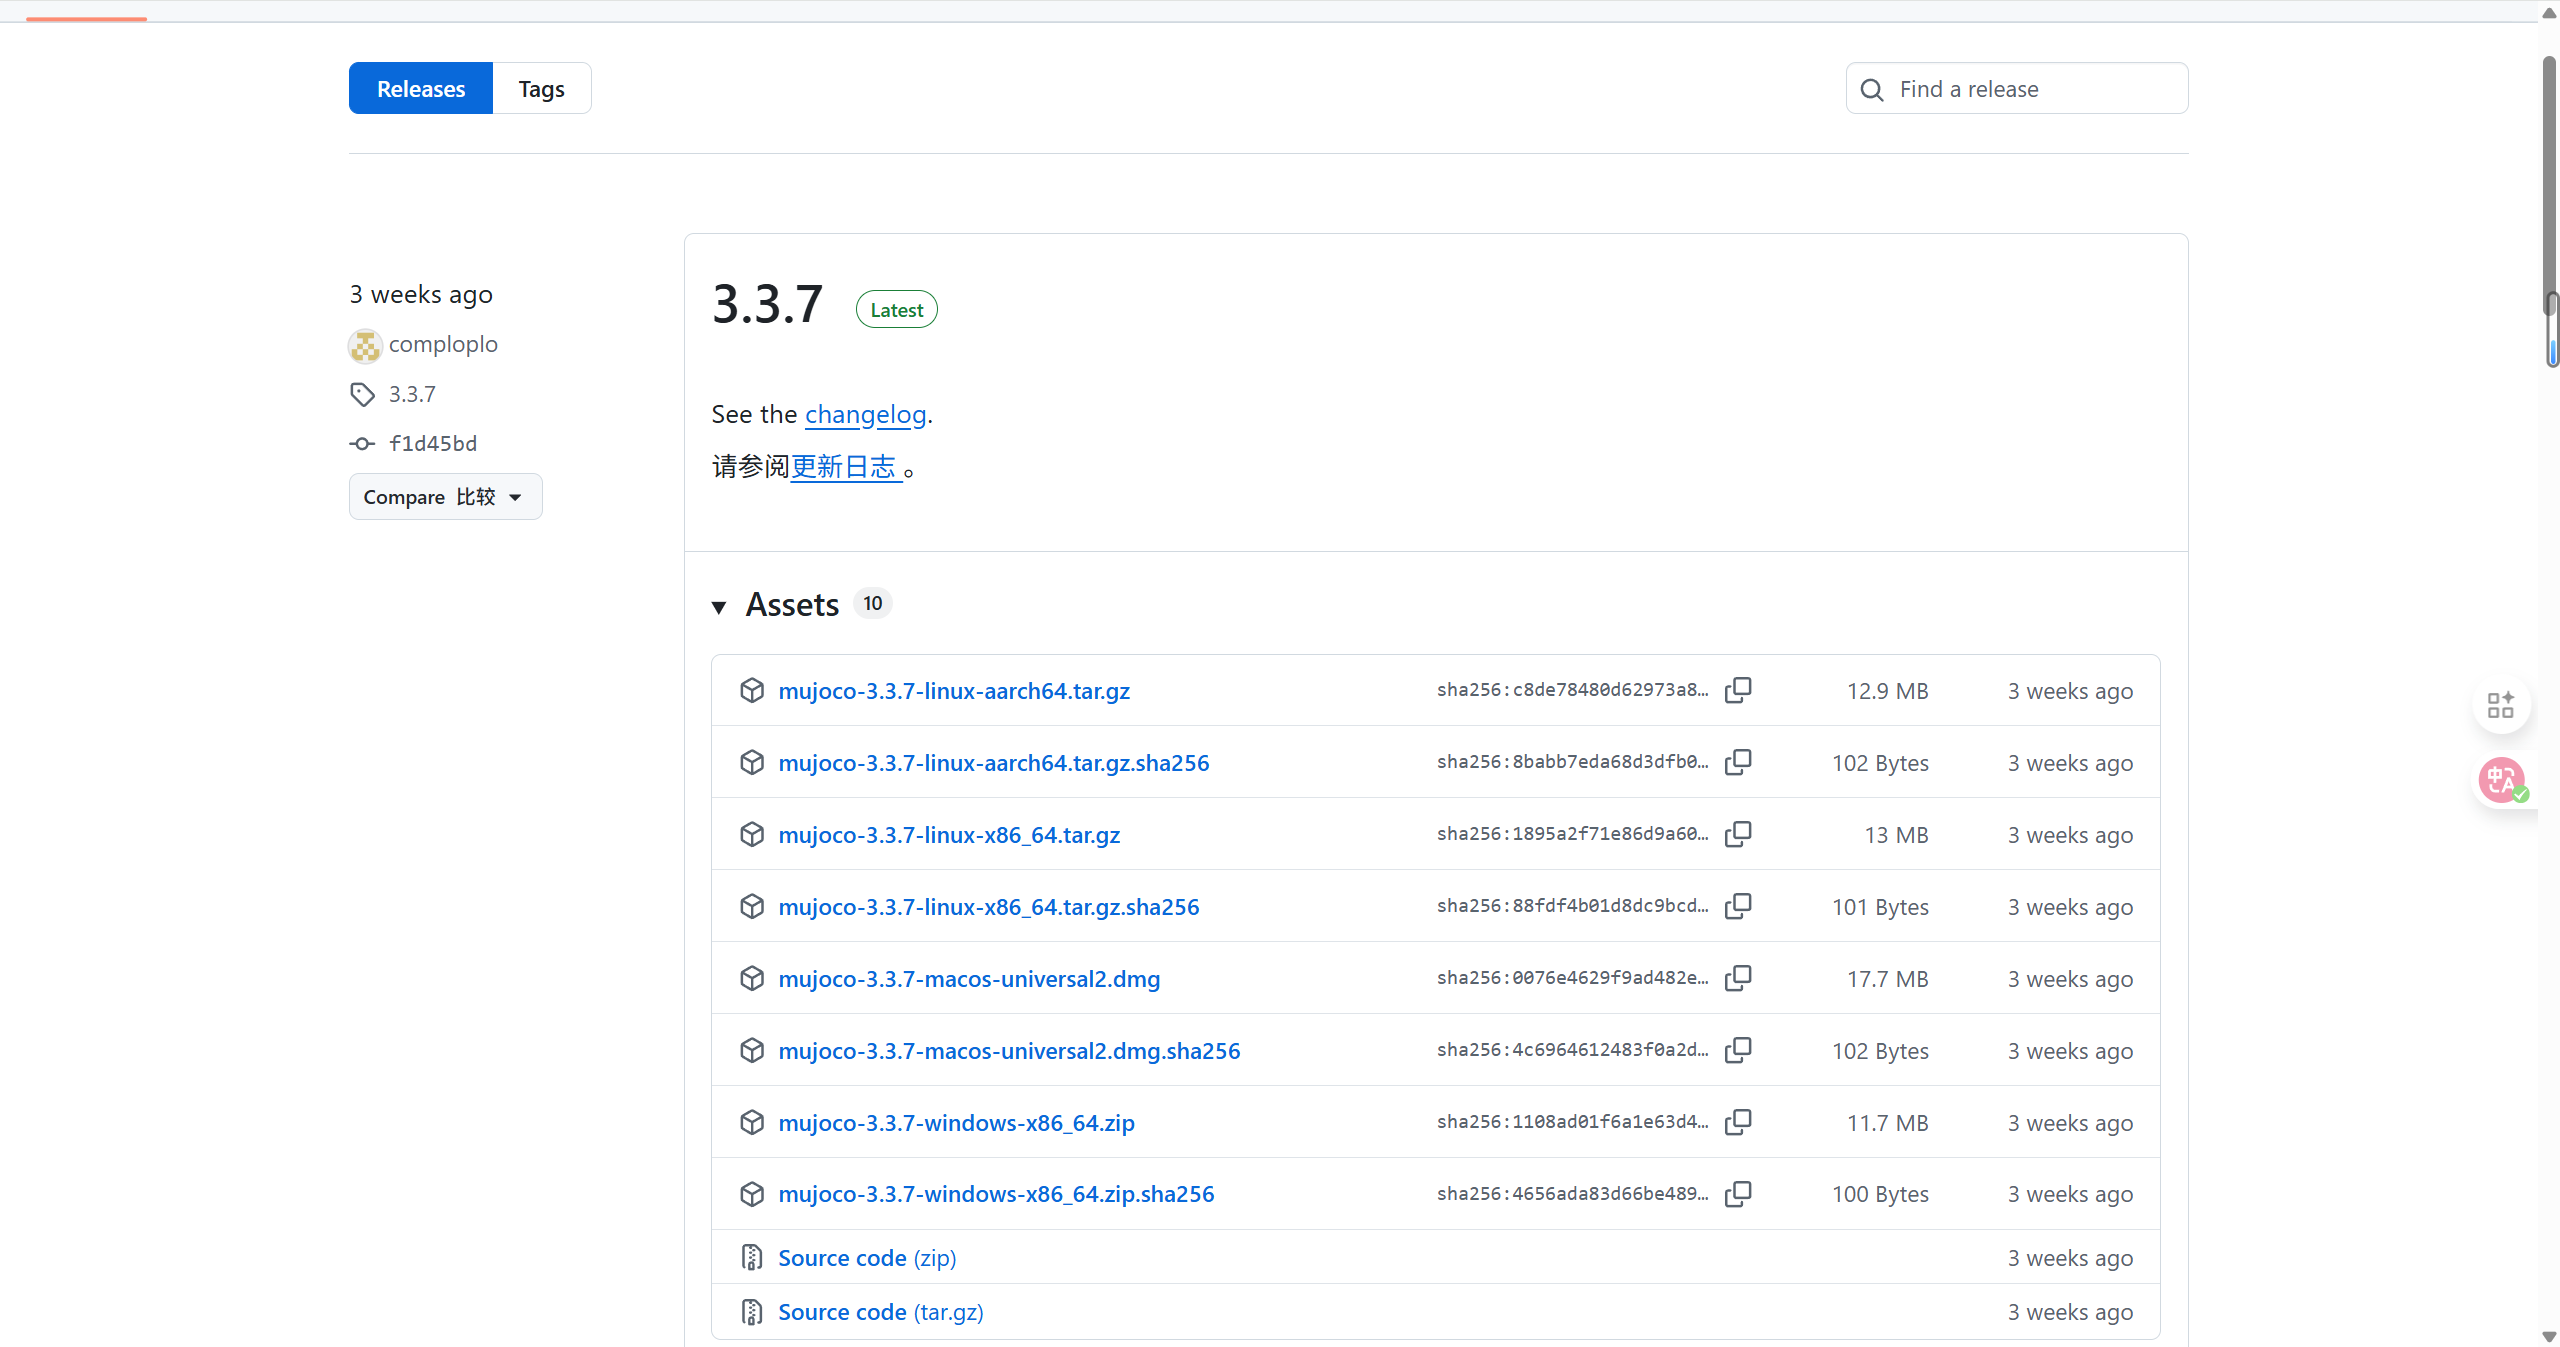Select the Releases tab
Viewport: 2560px width, 1347px height.
click(x=421, y=89)
